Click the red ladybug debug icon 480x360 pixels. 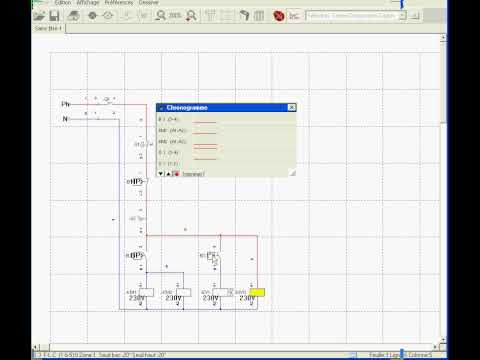(x=279, y=16)
